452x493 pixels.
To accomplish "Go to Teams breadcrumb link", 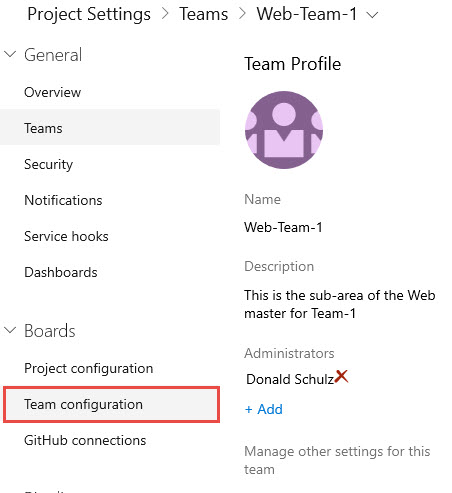I will 204,14.
